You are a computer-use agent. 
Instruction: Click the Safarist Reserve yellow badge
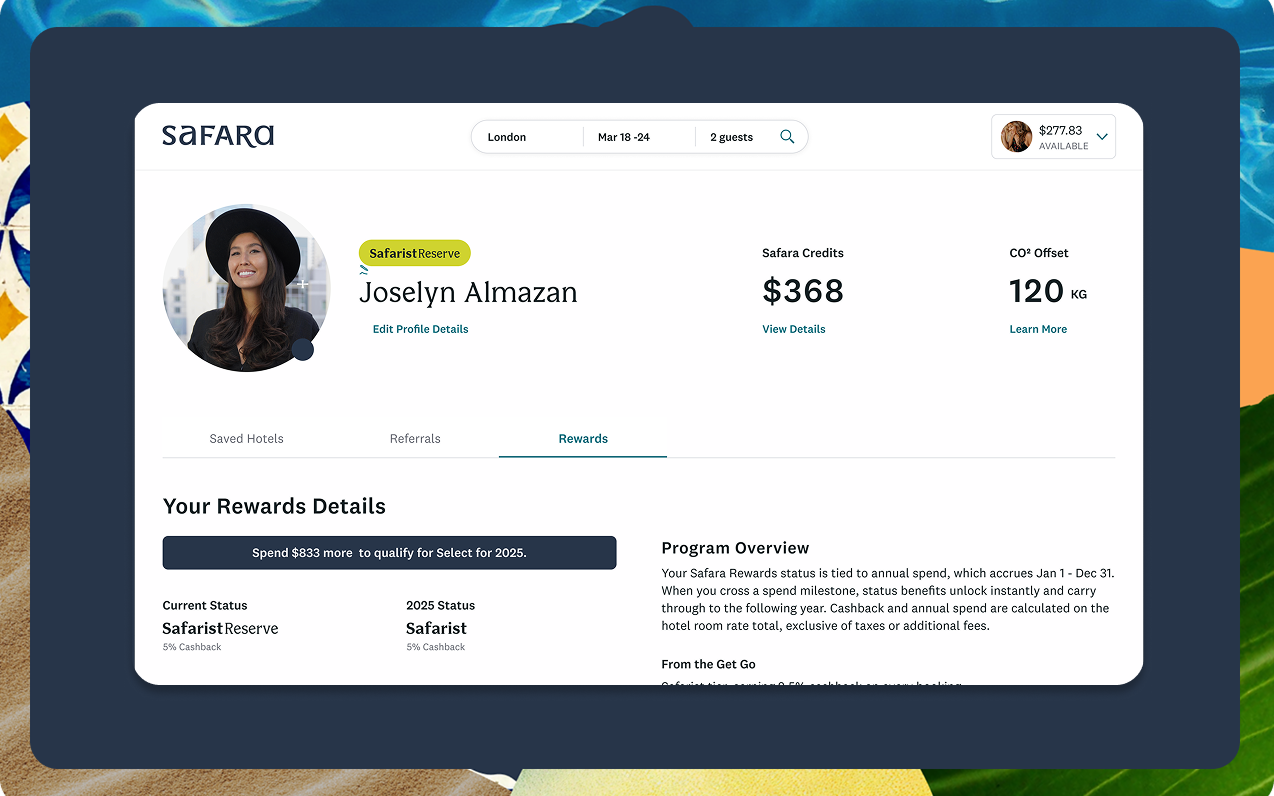(415, 253)
